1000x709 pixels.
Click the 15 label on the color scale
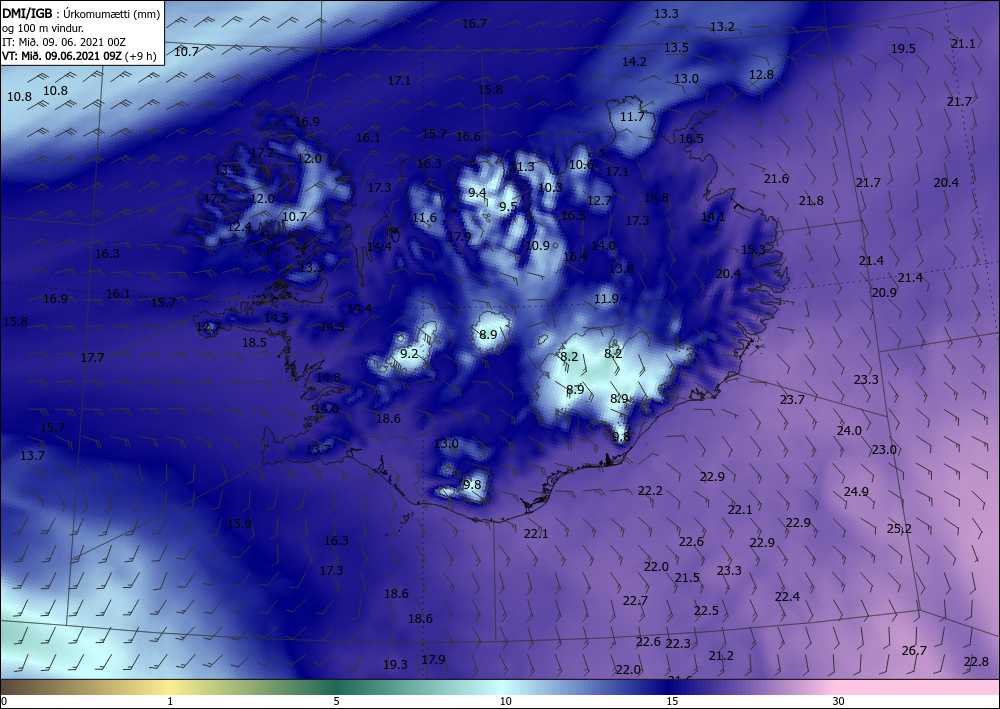pos(672,701)
